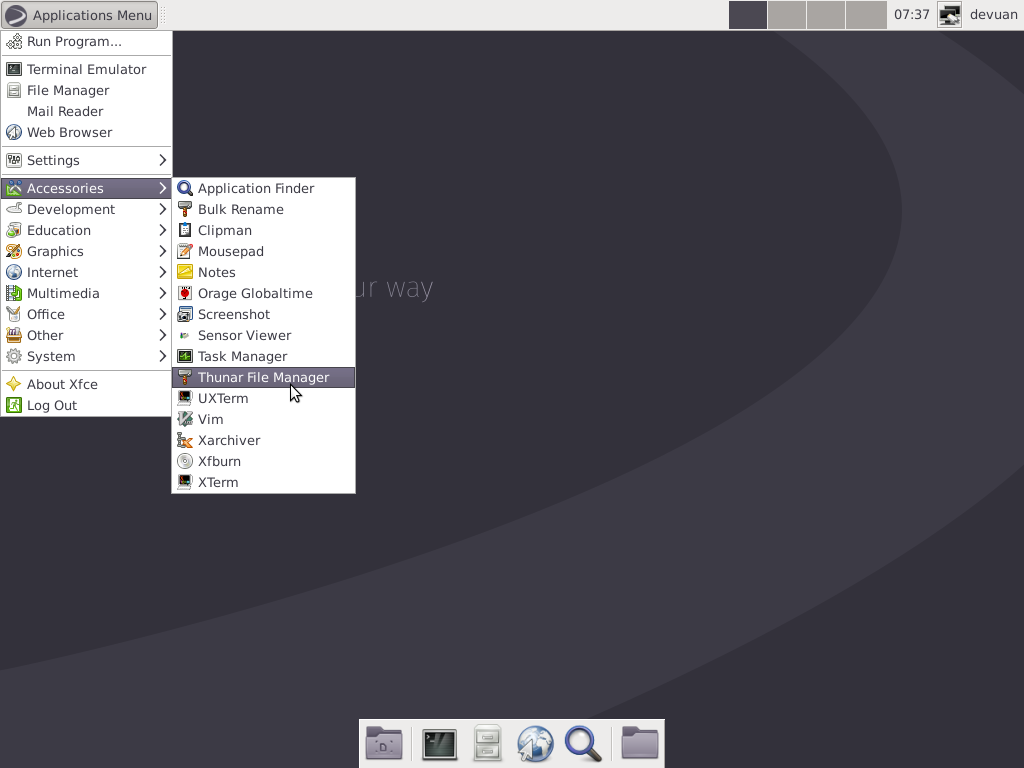Open Application Finder magnifier icon in dock
Viewport: 1024px width, 768px height.
[584, 743]
